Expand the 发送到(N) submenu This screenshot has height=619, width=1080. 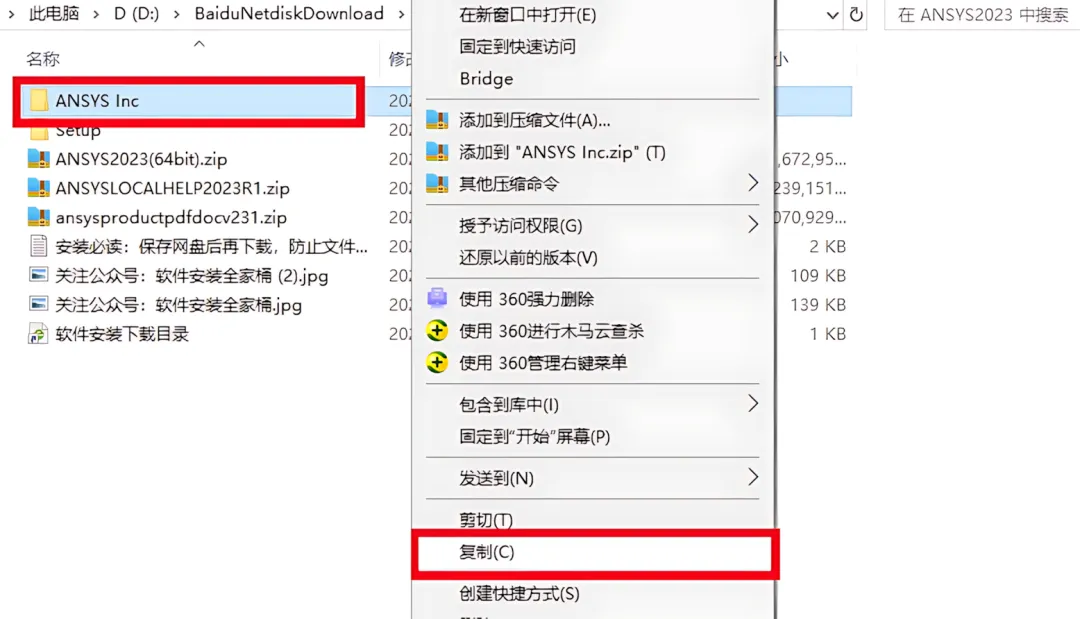753,477
